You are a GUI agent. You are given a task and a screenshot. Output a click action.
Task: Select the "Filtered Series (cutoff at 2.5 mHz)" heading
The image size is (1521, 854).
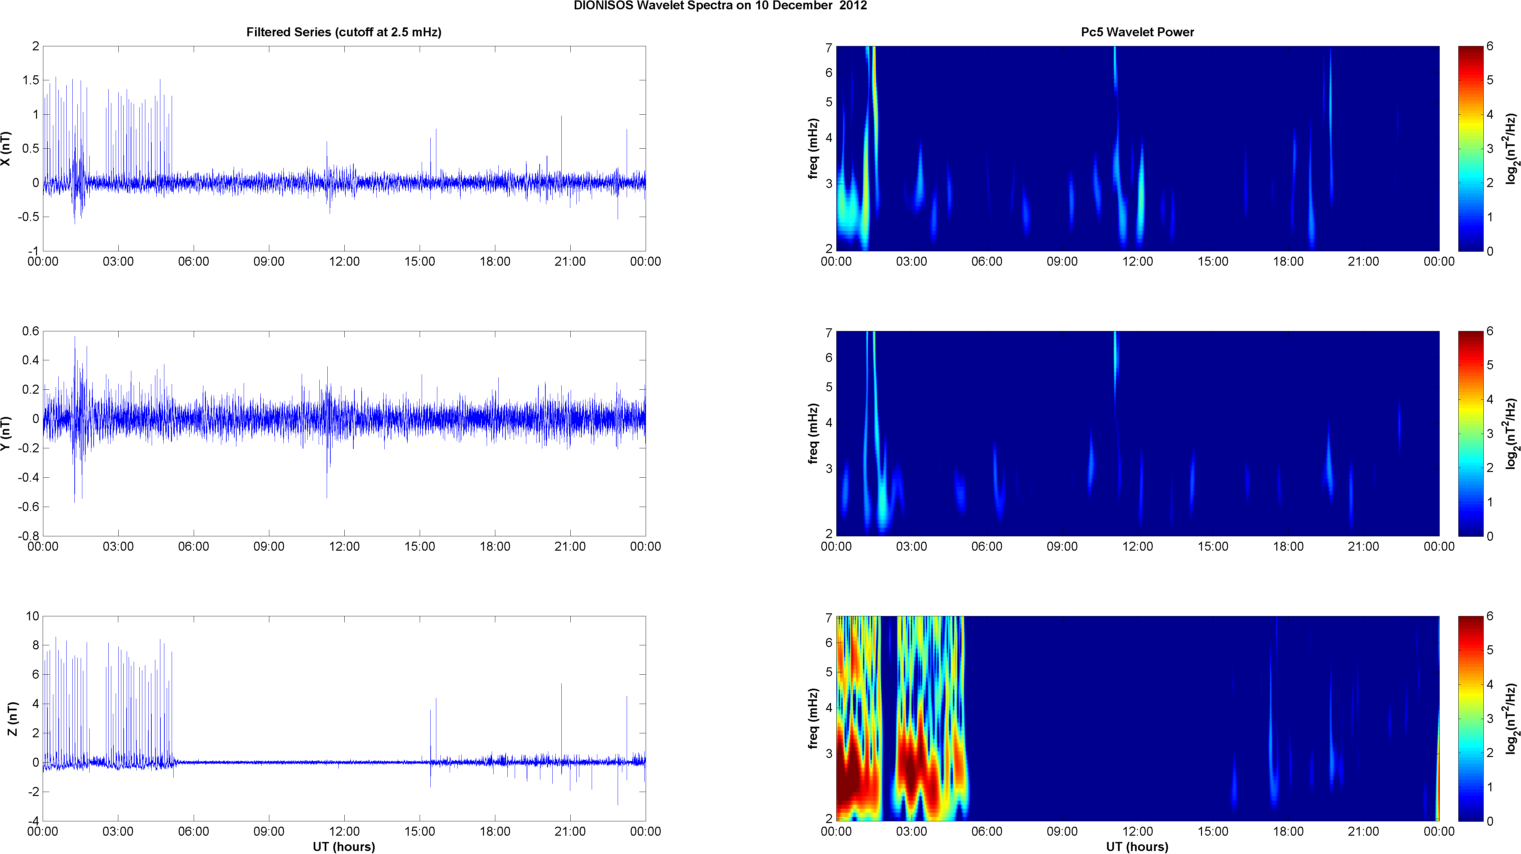coord(344,32)
